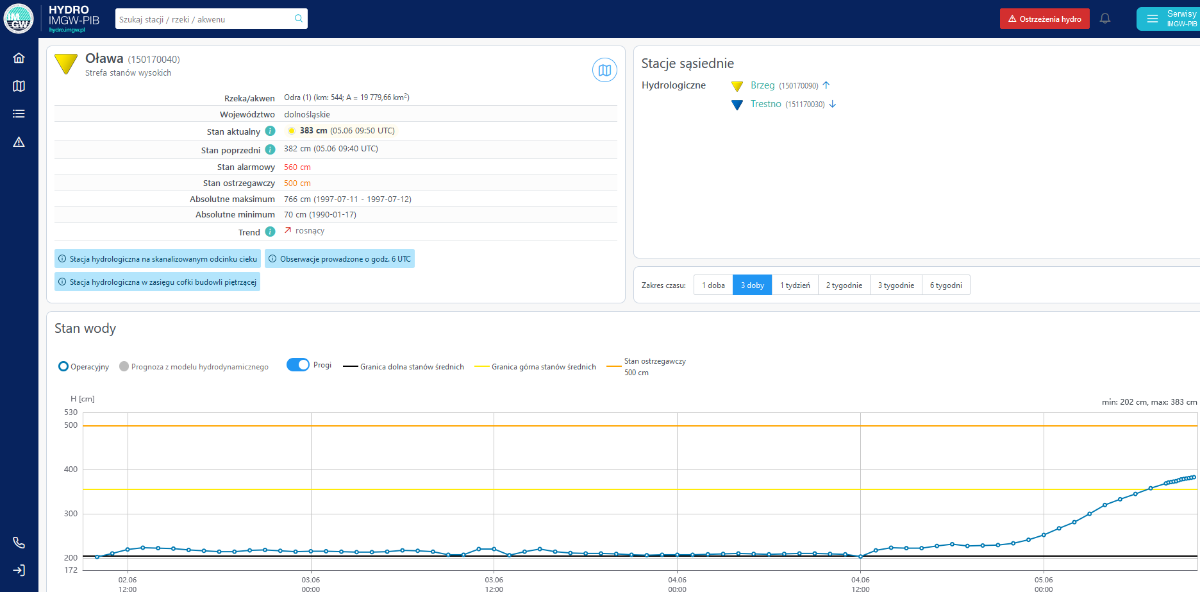This screenshot has width=1200, height=592.
Task: Click info icon next to Trend
Action: 270,232
